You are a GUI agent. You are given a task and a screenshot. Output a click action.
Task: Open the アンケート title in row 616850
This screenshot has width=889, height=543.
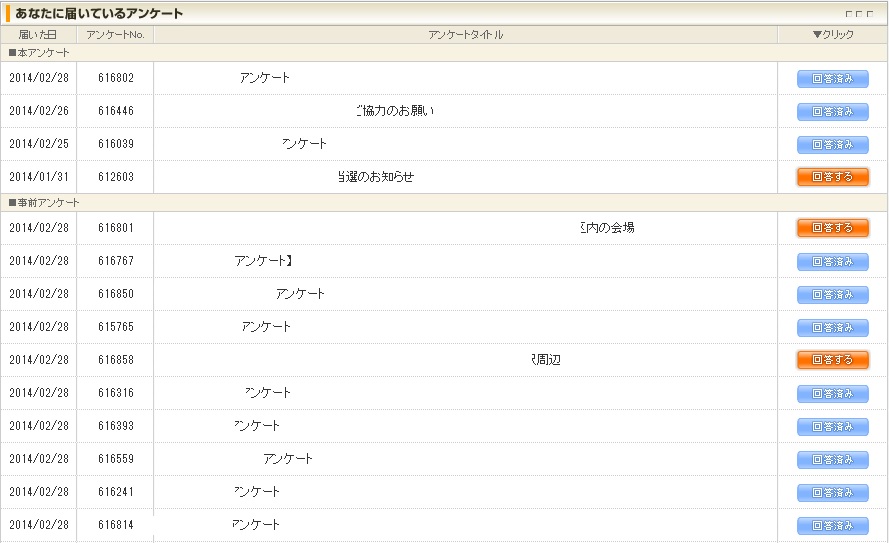pos(300,294)
